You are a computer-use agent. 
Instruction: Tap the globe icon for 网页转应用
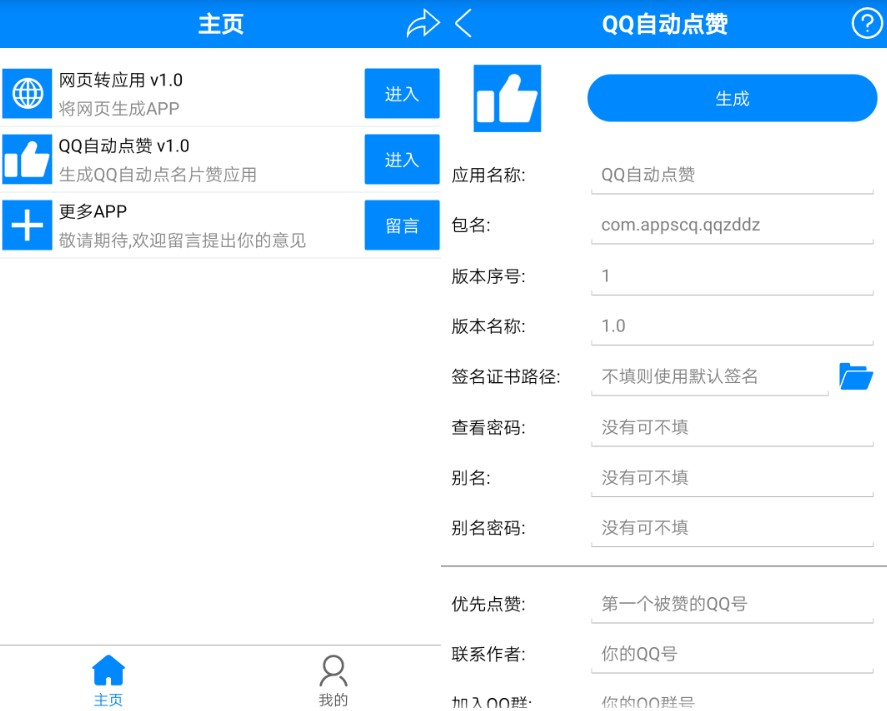pos(27,93)
